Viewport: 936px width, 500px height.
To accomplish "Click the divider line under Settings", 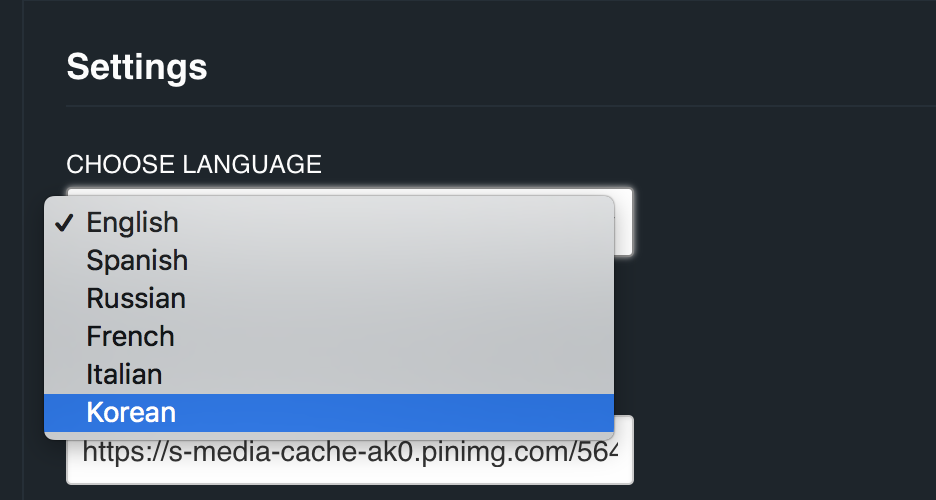I will coord(500,106).
